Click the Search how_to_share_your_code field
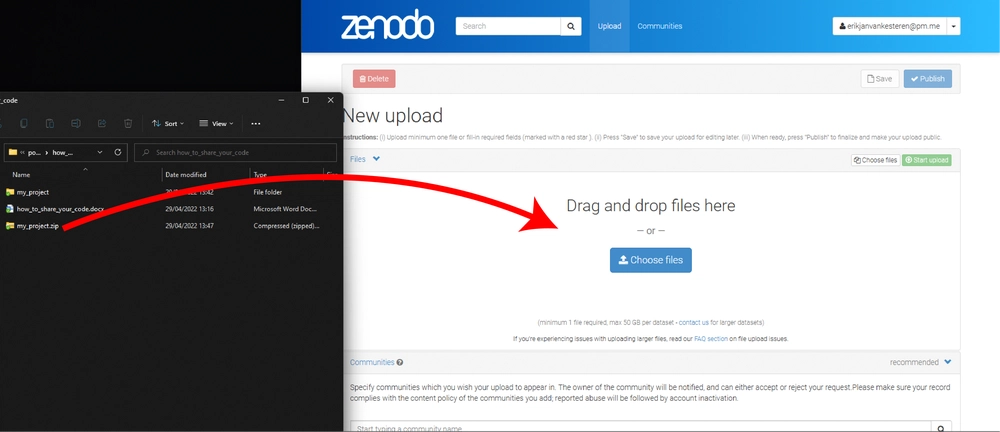Viewport: 1000px width, 432px height. coord(235,153)
